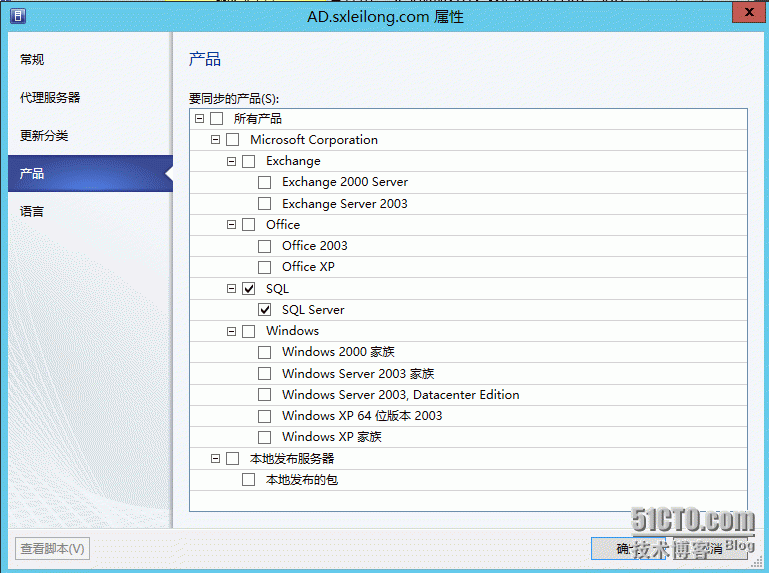Tick the Exchange 2000 Server checkbox
Viewport: 769px width, 573px height.
(264, 182)
